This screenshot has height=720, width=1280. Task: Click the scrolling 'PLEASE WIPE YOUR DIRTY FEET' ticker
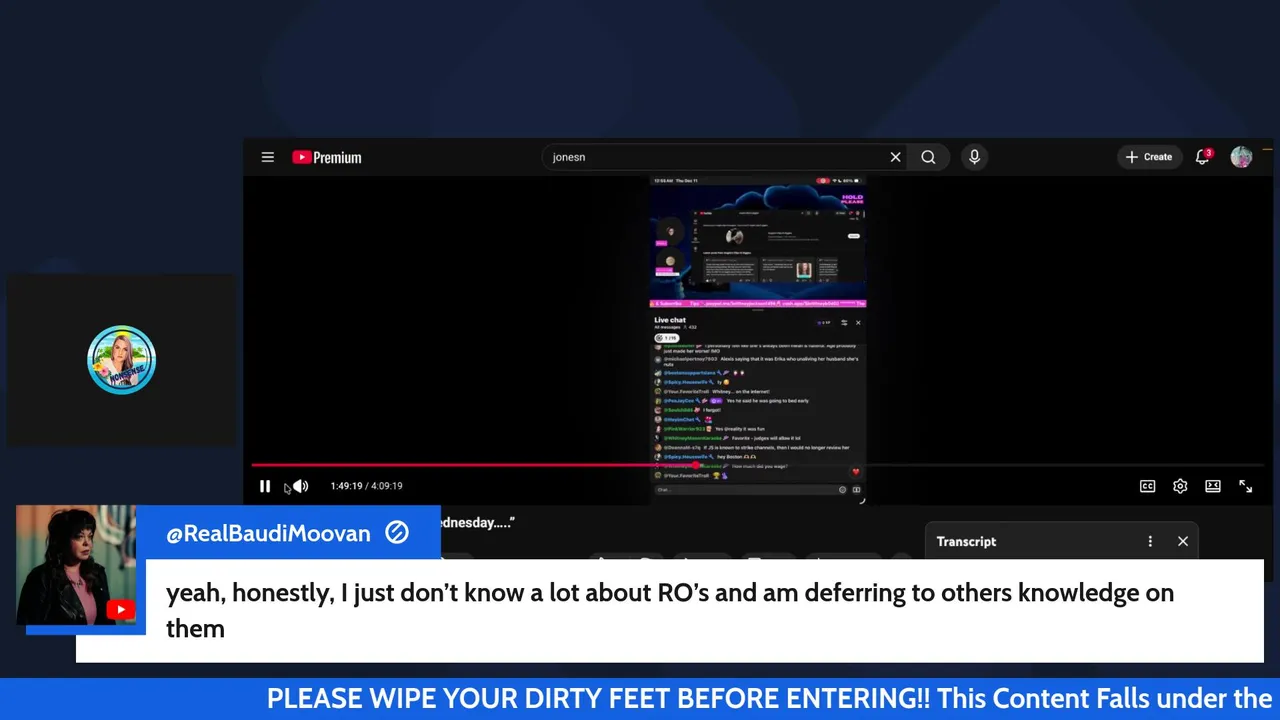(x=768, y=698)
